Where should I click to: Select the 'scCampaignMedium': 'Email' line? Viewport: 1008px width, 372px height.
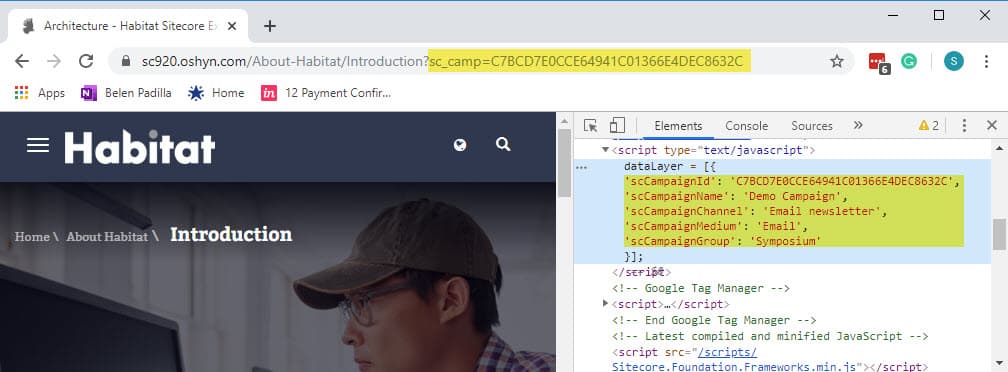point(716,226)
